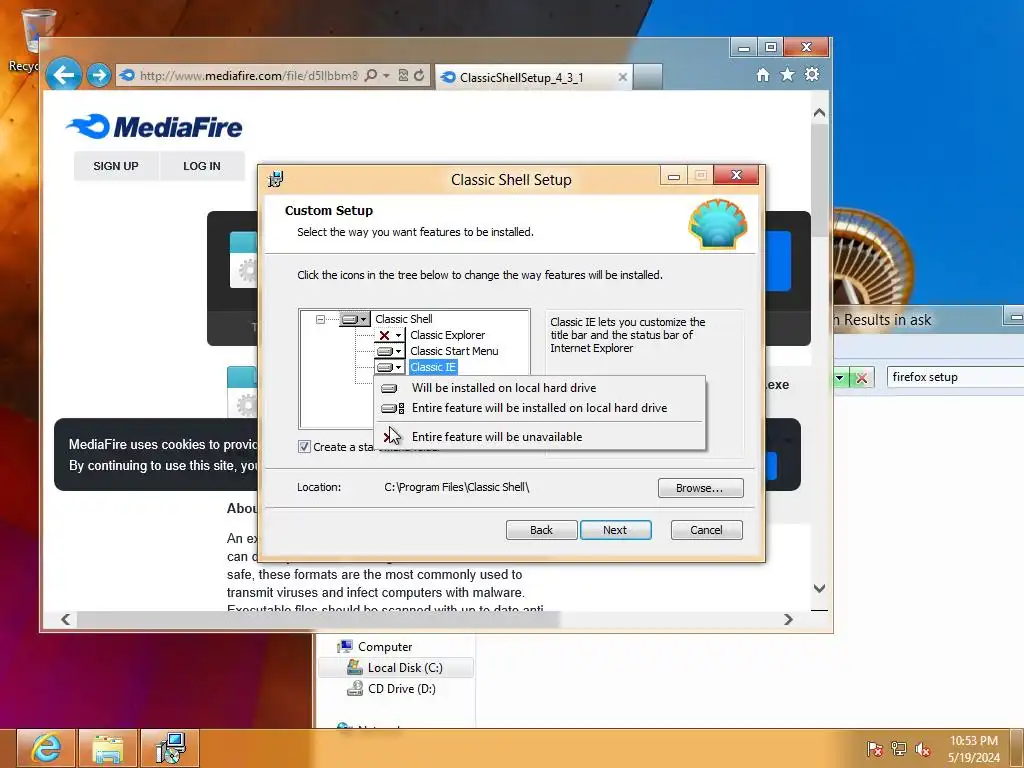Minimize the Classic Shell Setup dialog
The width and height of the screenshot is (1024, 768).
click(674, 176)
